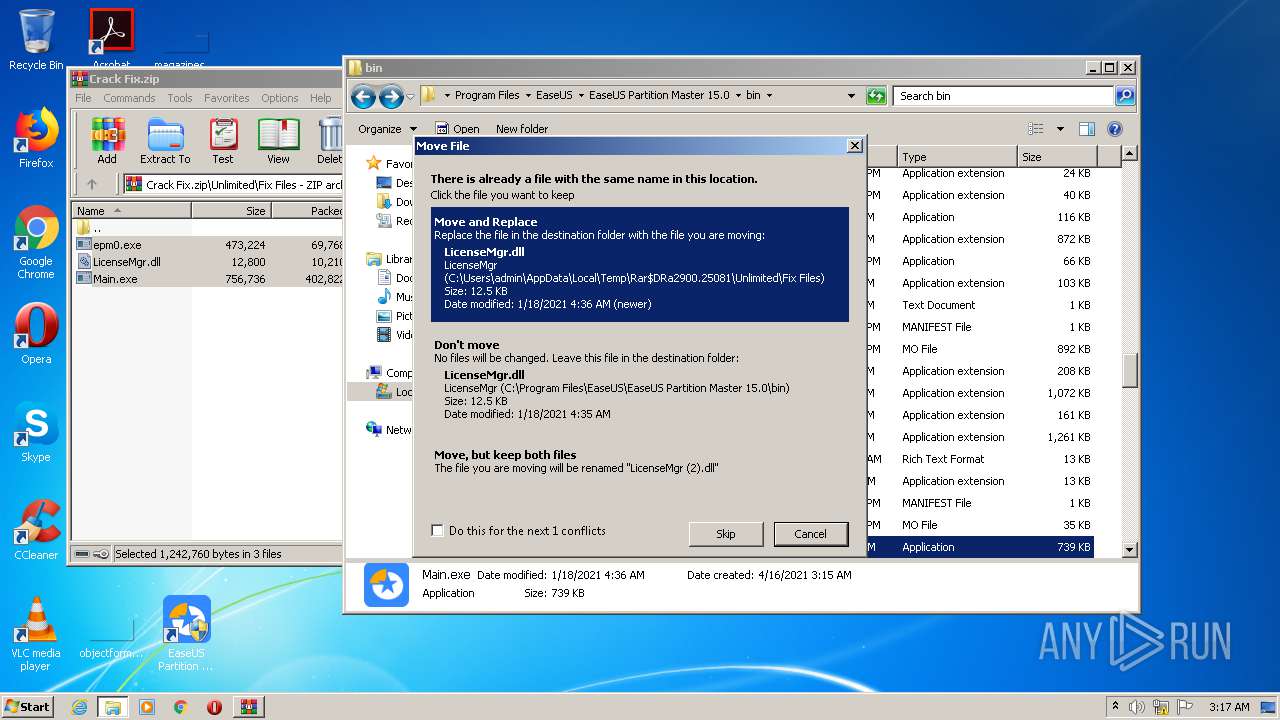Open Google Chrome desktop shortcut
This screenshot has width=1280, height=720.
(x=36, y=242)
